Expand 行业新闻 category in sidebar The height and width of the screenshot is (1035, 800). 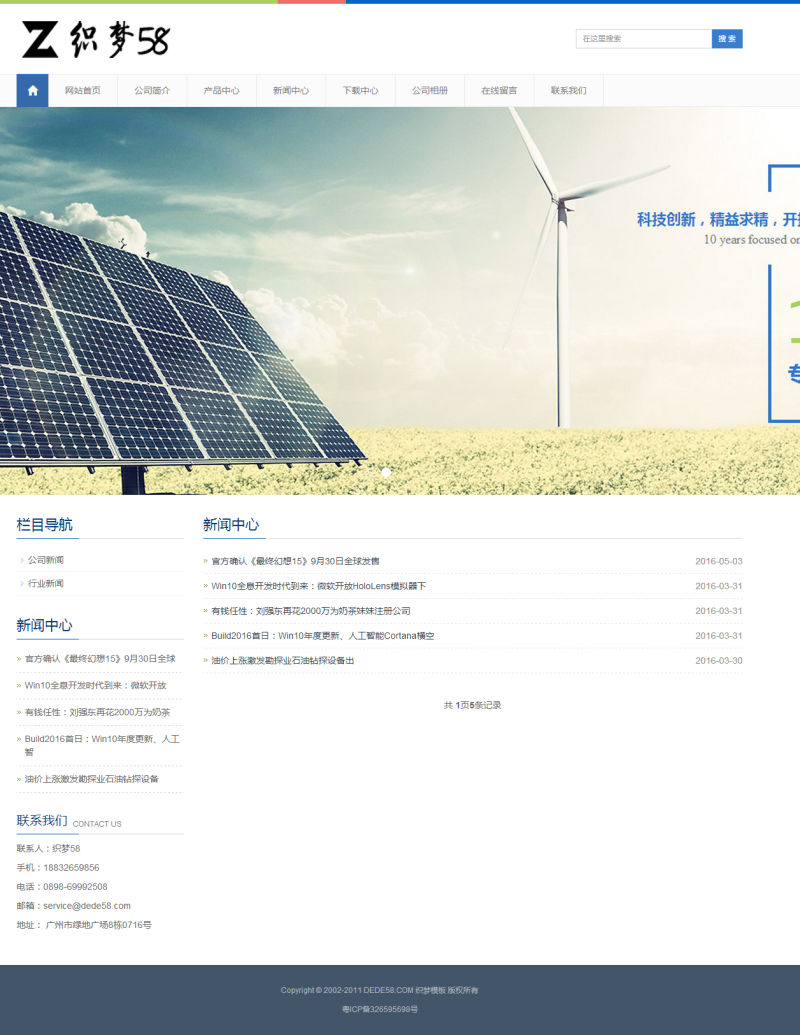[x=45, y=583]
